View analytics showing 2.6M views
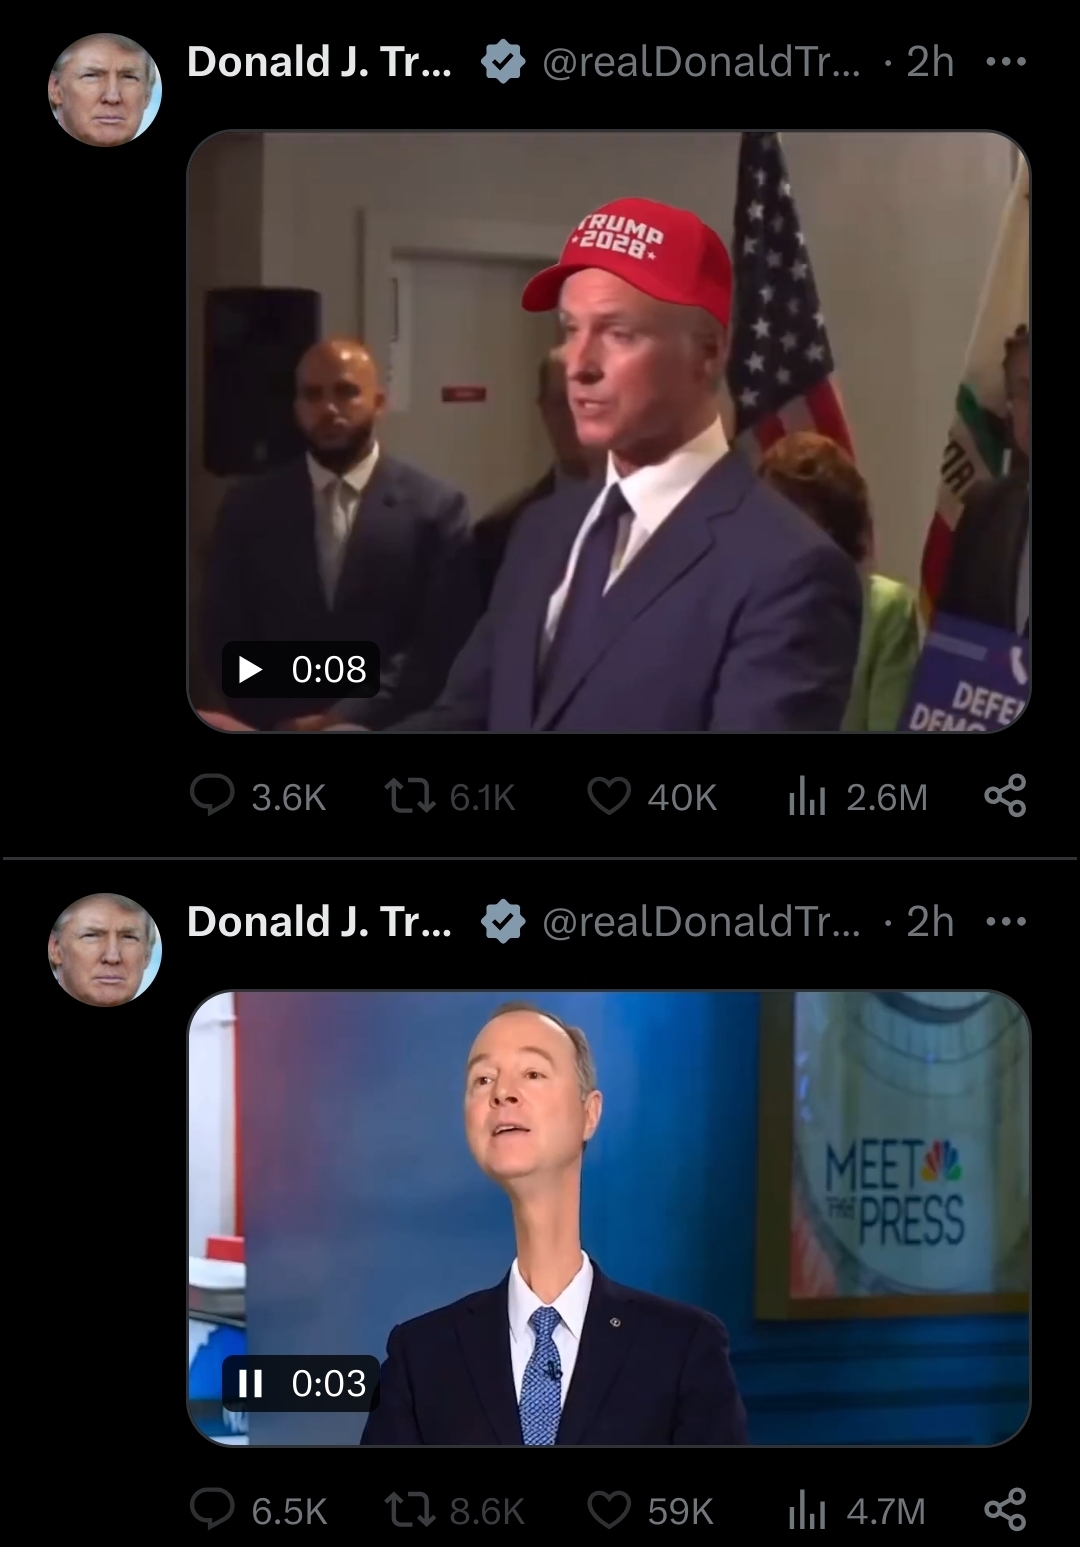Screen dimensions: 1080x1547 tap(858, 797)
